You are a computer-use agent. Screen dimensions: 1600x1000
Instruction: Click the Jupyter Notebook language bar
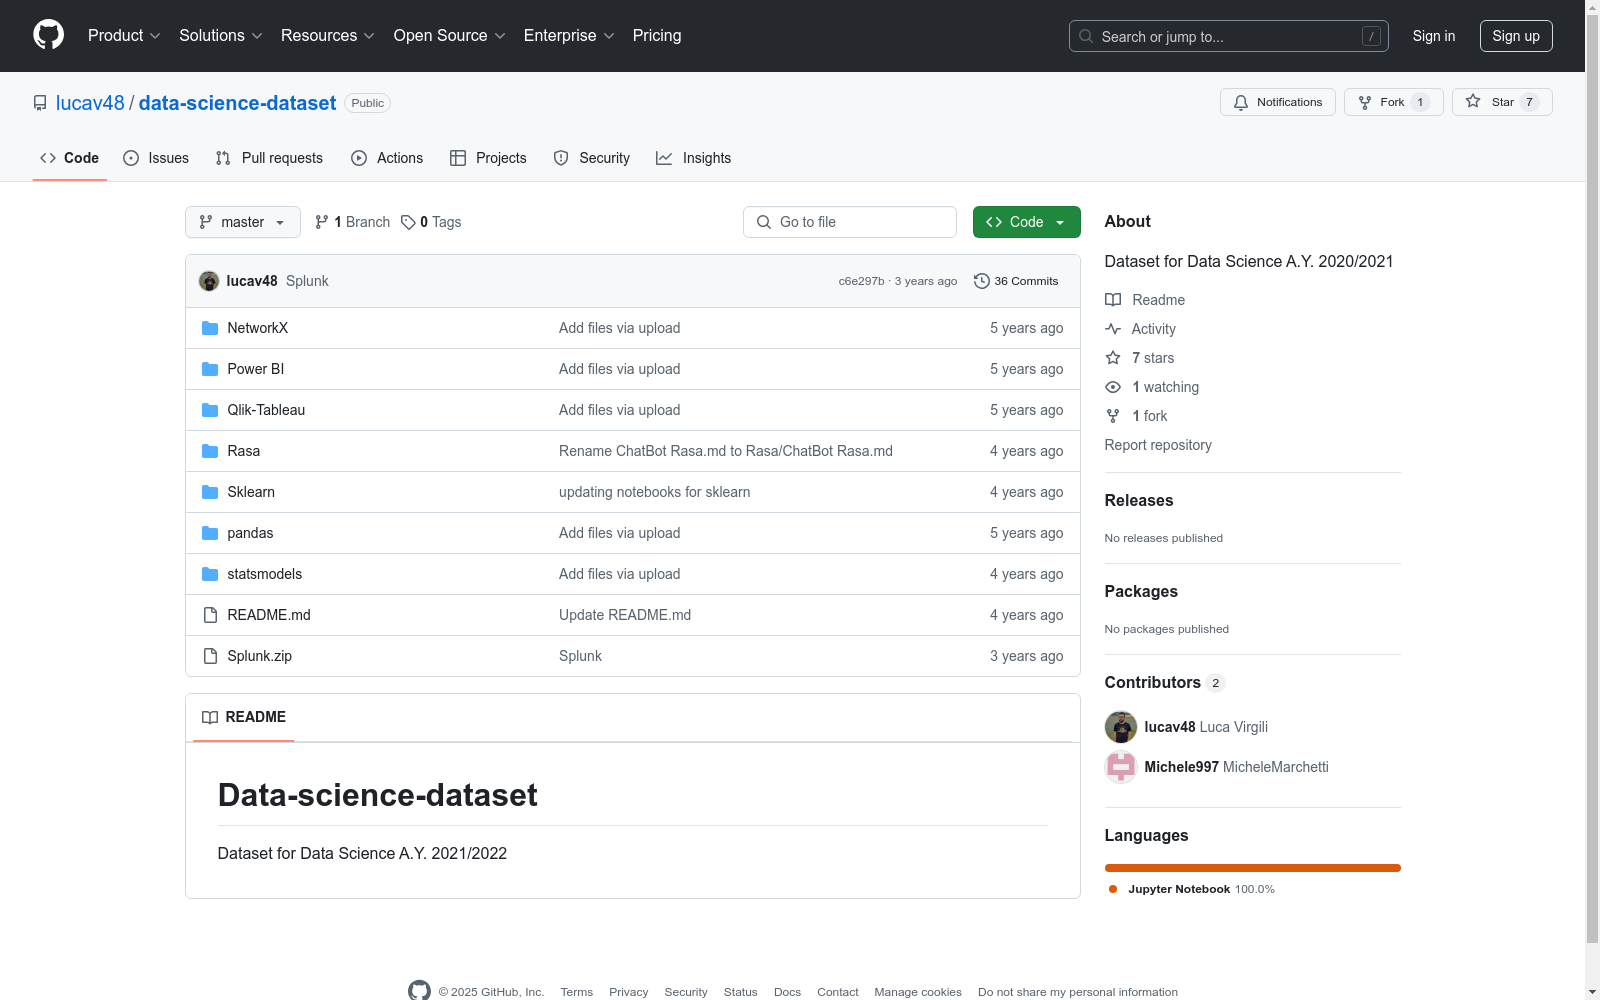(x=1253, y=868)
